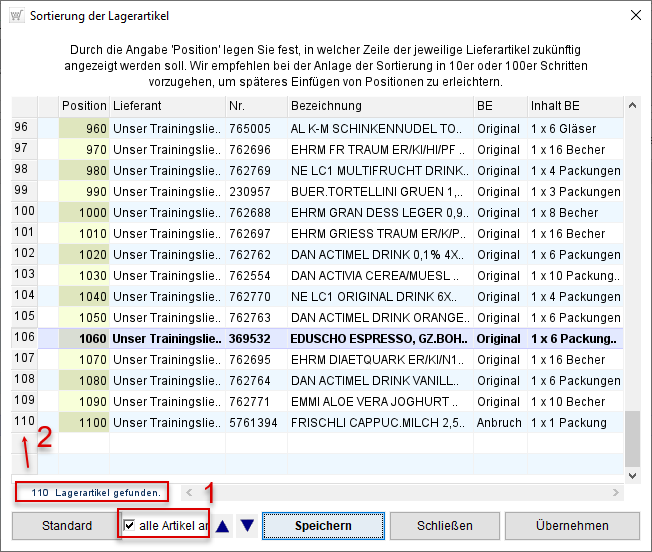Screen dimensions: 652x552
Task: Click position cell 960 in row 96
Action: pos(84,129)
